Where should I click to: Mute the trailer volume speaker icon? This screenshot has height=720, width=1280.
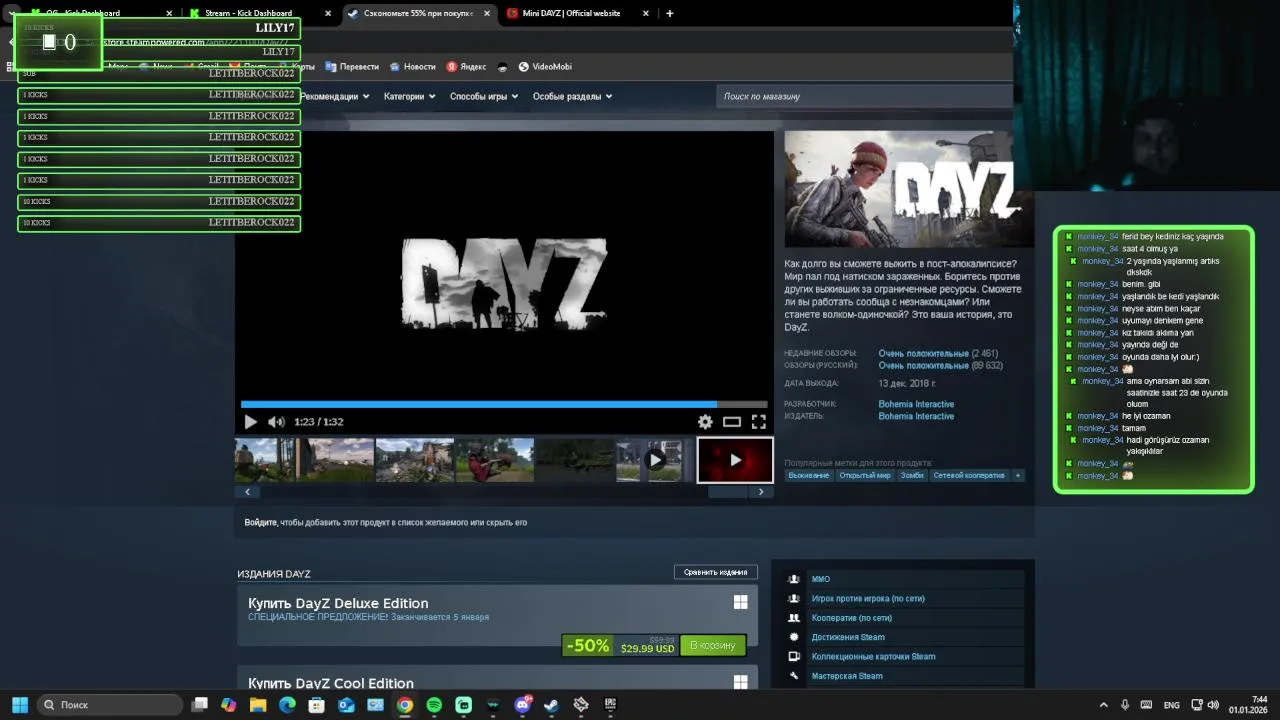pyautogui.click(x=276, y=422)
